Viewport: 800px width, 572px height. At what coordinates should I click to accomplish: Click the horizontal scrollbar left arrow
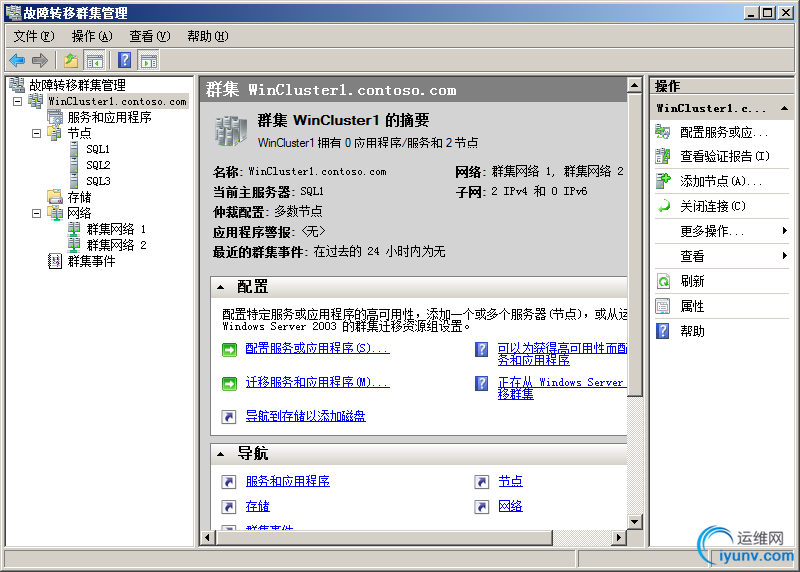pos(207,537)
